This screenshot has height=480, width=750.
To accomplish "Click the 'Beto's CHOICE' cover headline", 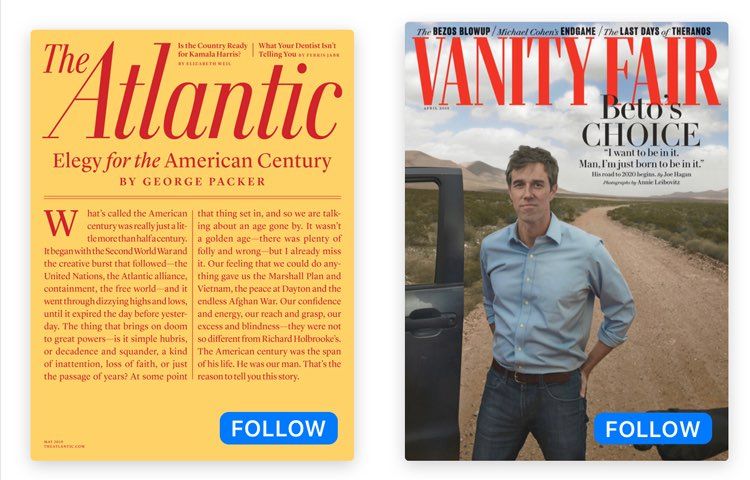I will 641,122.
